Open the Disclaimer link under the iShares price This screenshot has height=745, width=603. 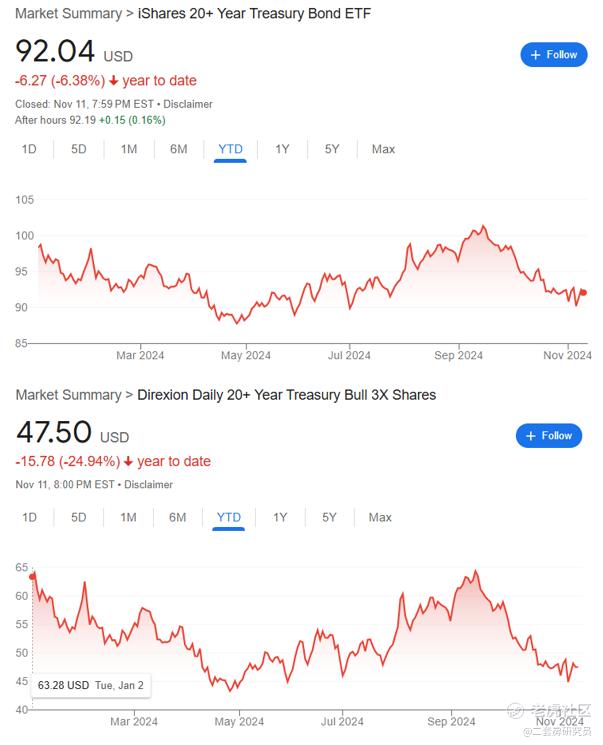coord(188,104)
